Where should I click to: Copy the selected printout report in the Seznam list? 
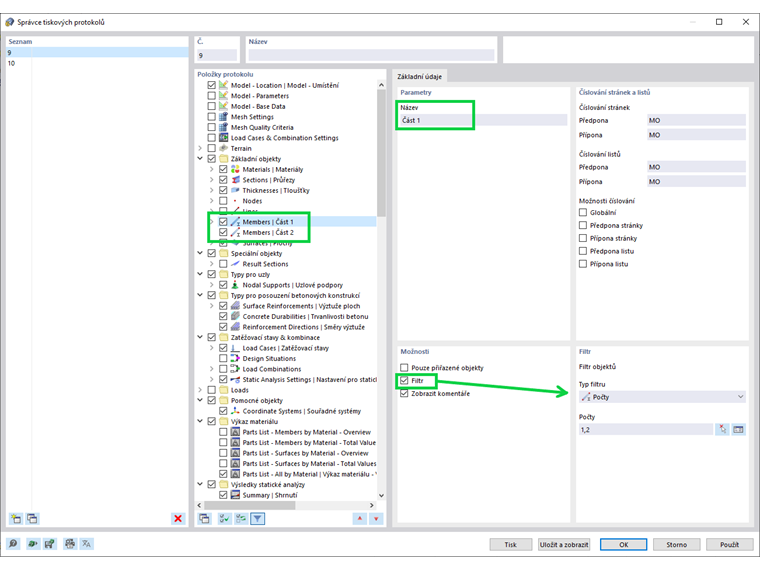click(x=32, y=519)
